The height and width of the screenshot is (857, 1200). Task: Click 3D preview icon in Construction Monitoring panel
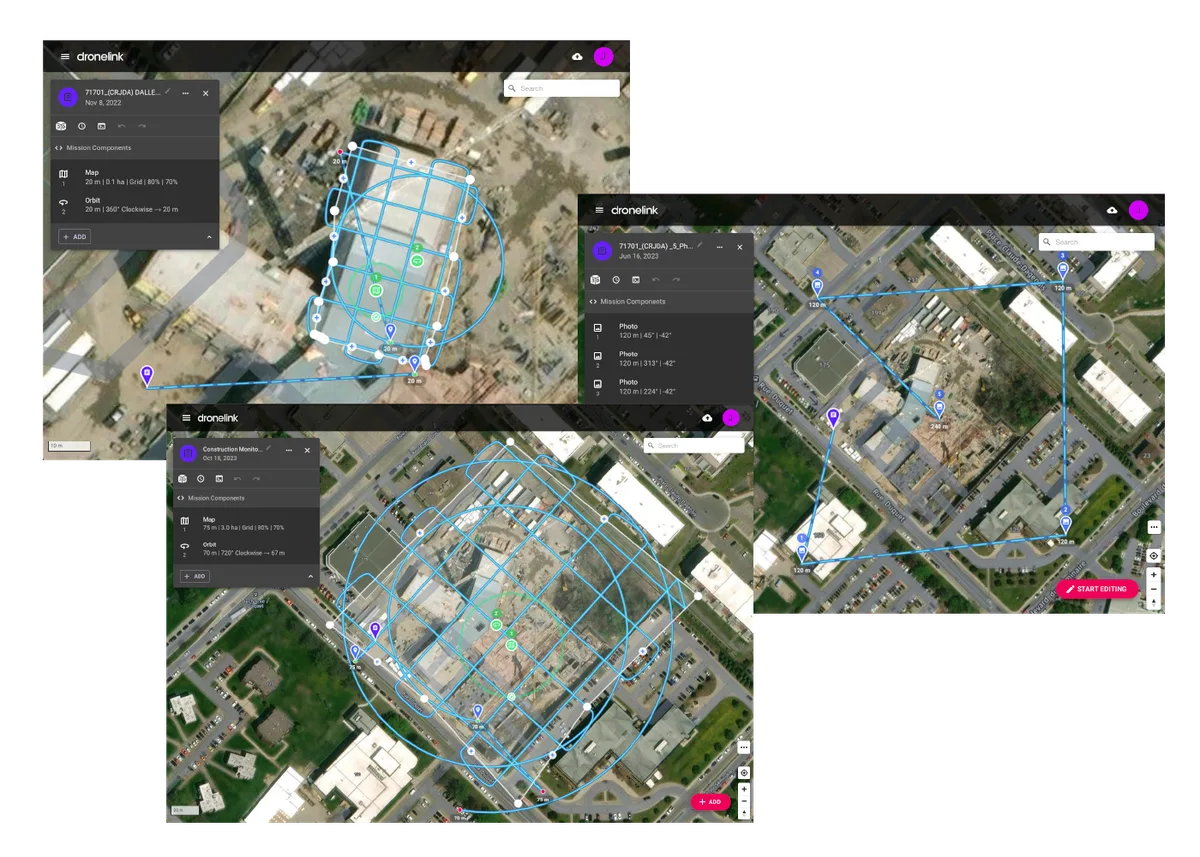point(182,479)
